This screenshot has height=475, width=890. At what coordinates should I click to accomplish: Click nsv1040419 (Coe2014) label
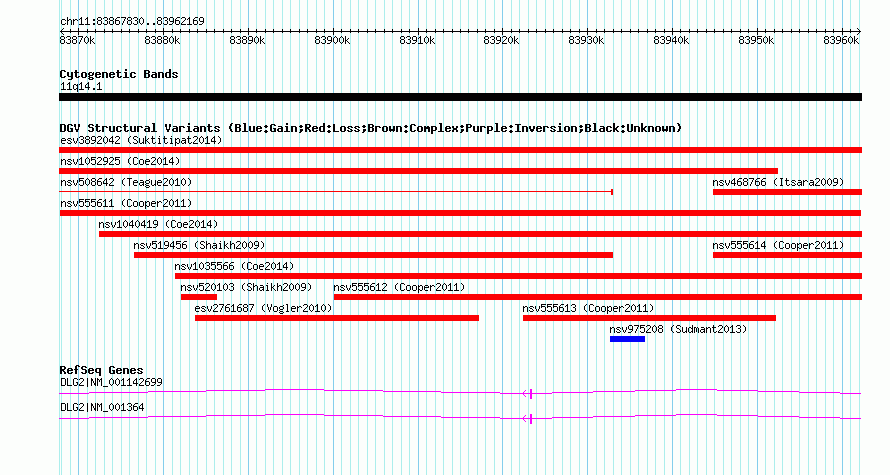coord(158,224)
